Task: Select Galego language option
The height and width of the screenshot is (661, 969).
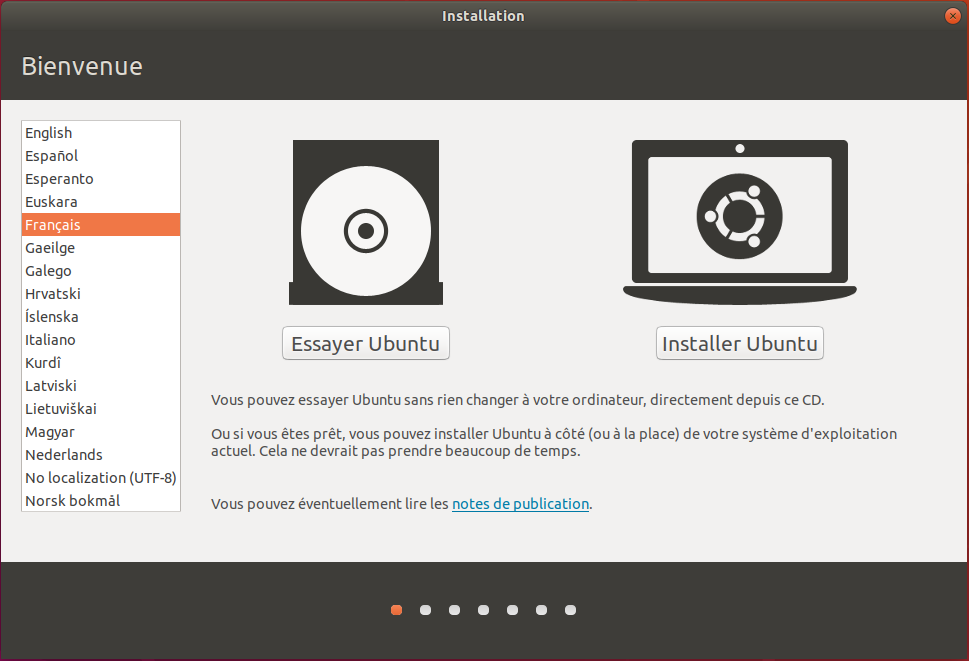Action: click(x=48, y=271)
